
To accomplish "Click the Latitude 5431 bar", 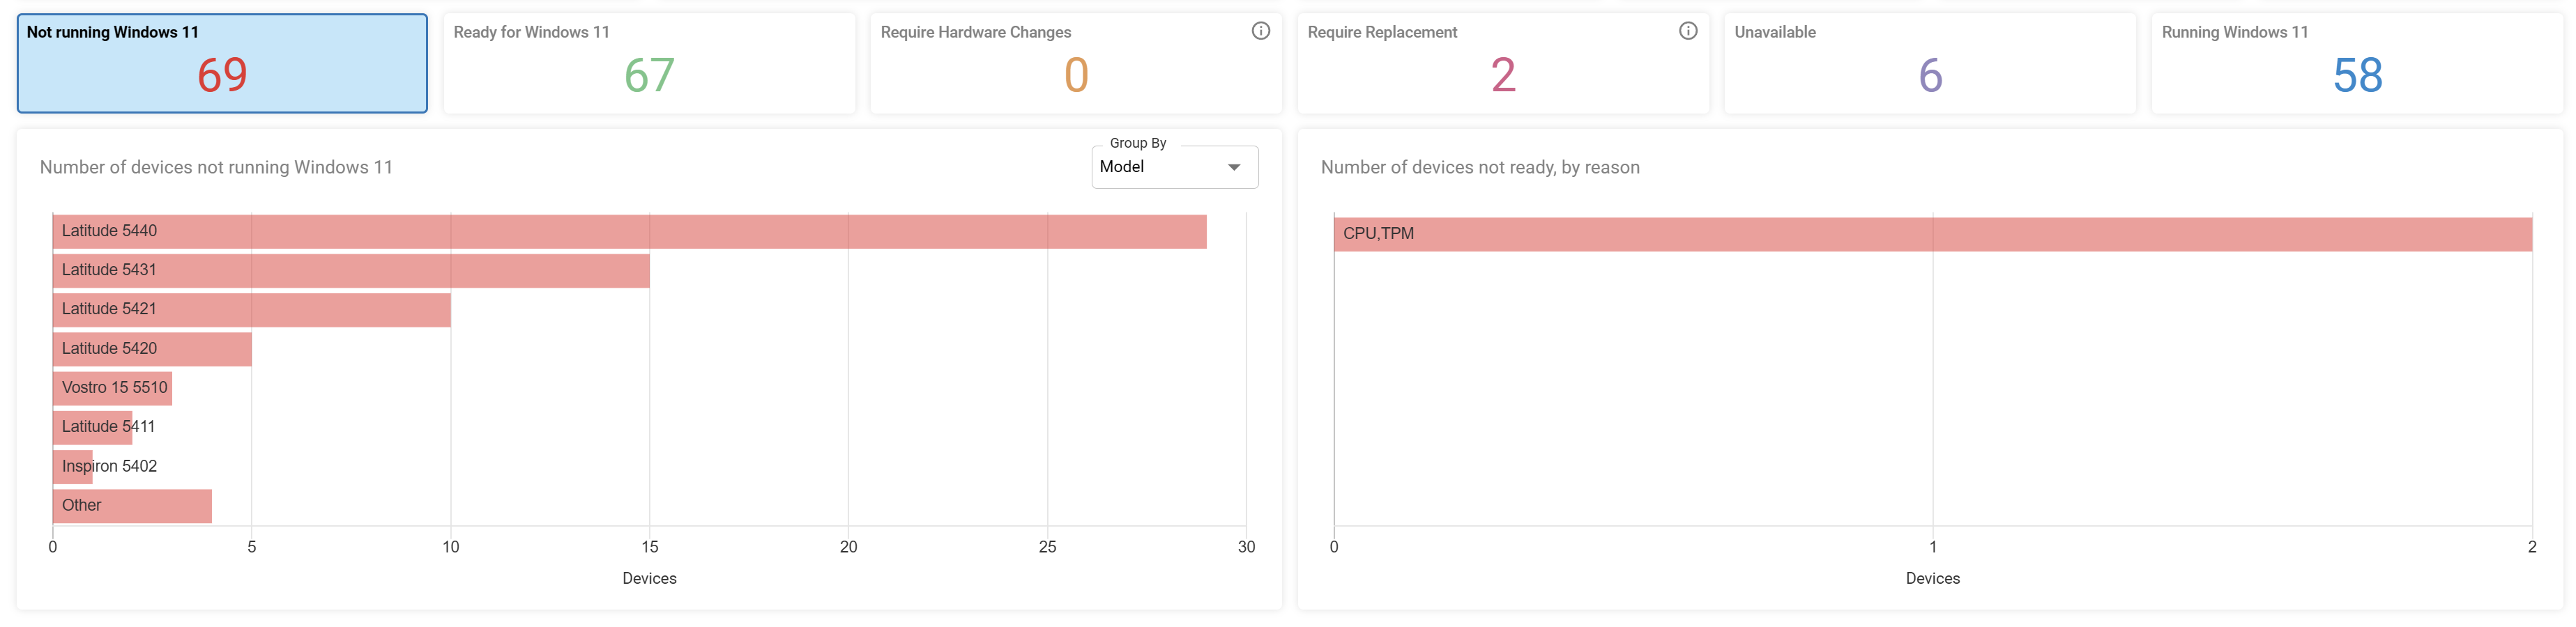I will pyautogui.click(x=351, y=270).
